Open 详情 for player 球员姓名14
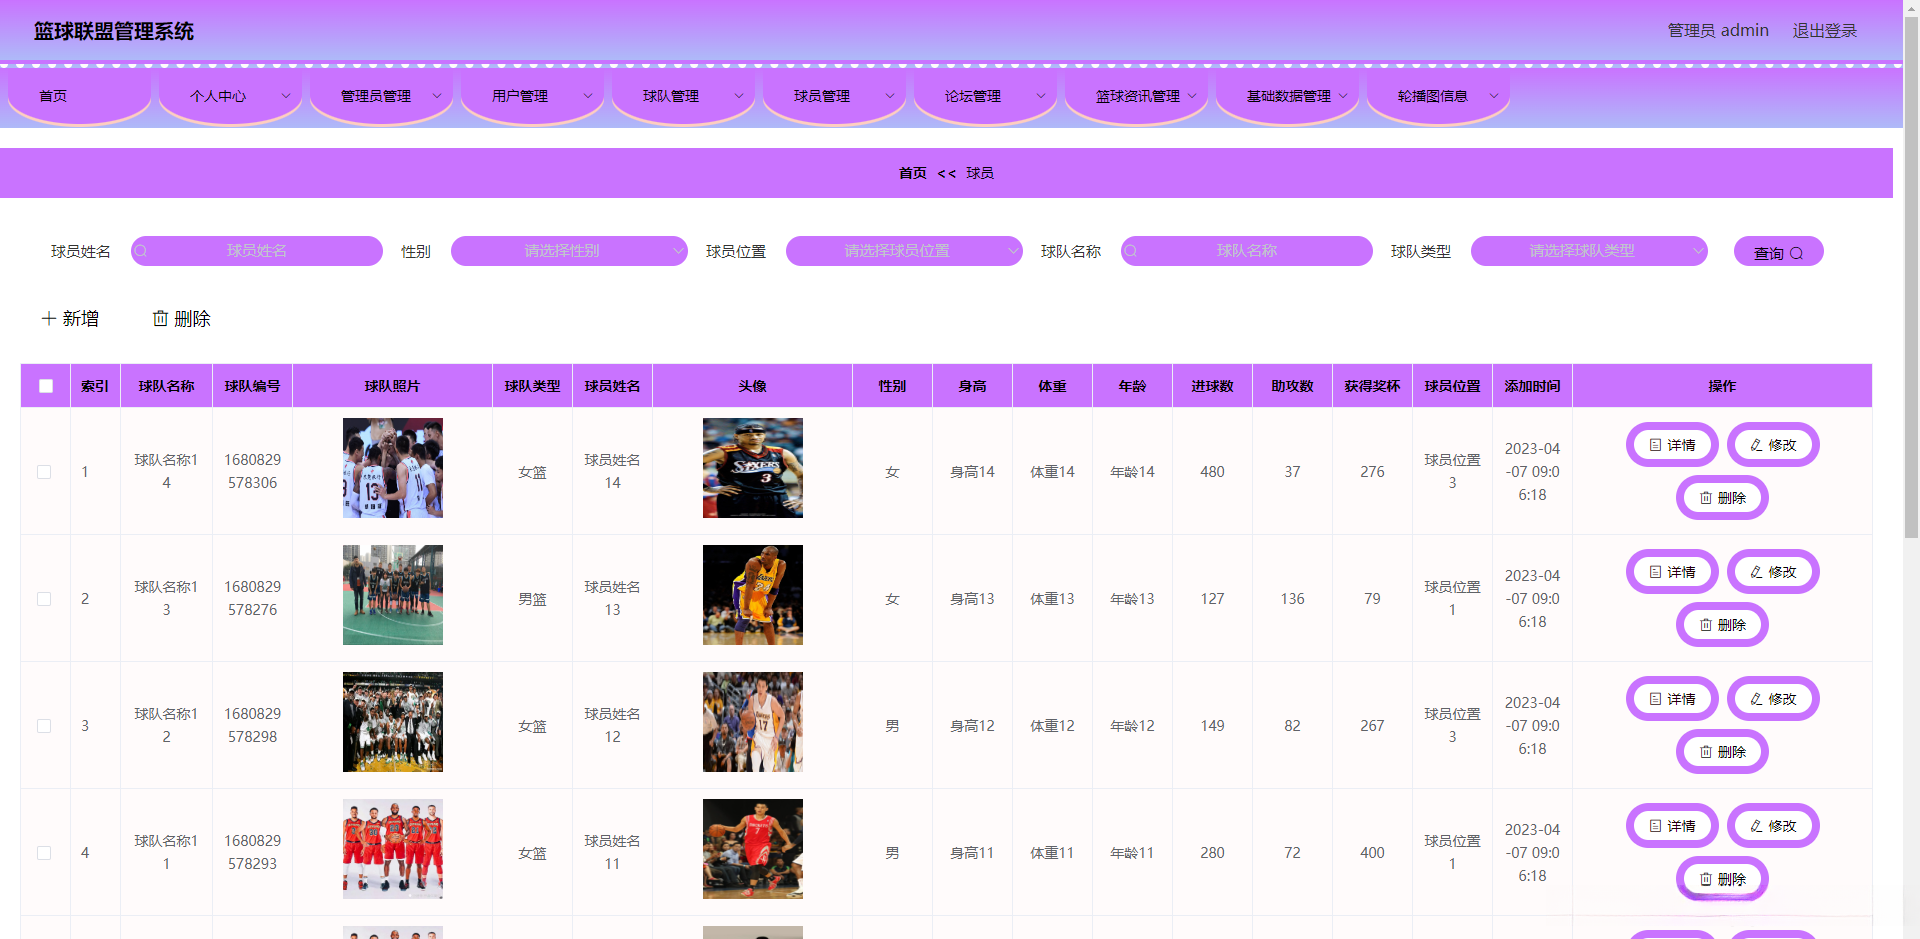1920x939 pixels. click(x=1672, y=445)
